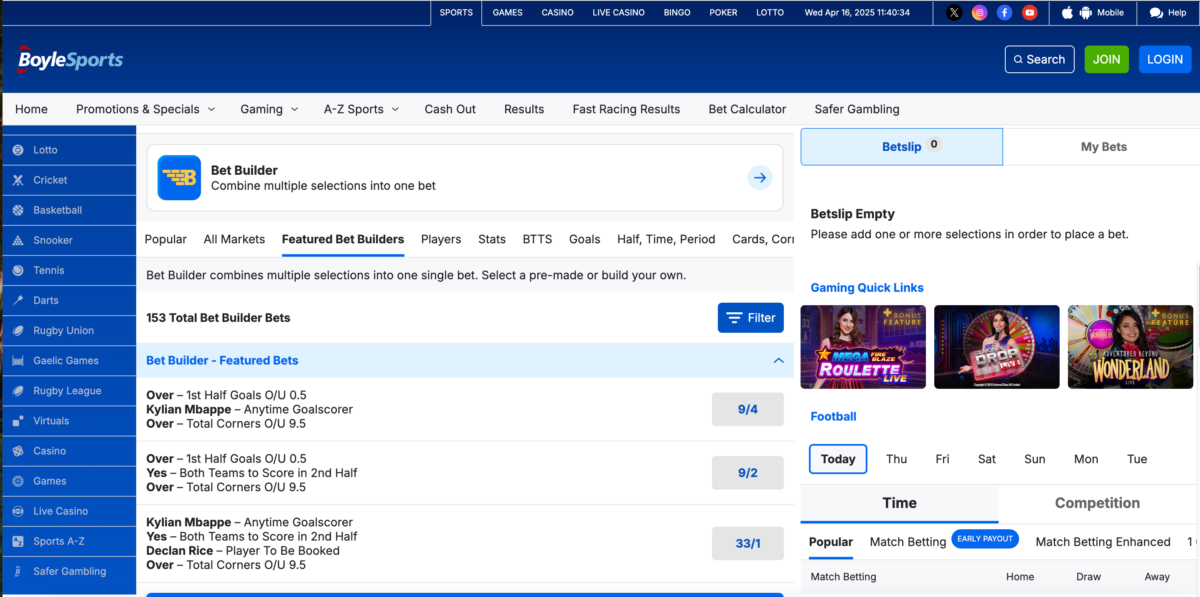Viewport: 1200px width, 597px height.
Task: Open the Bet Calculator link
Action: (x=747, y=109)
